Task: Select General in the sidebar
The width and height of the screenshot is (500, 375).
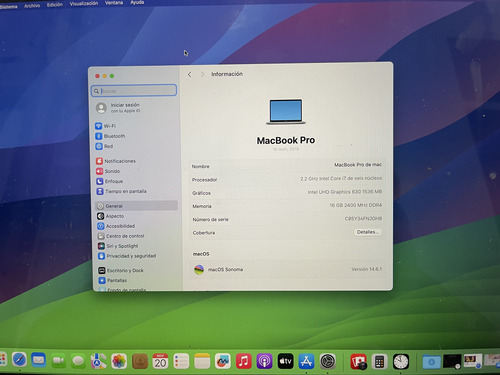Action: tap(137, 206)
